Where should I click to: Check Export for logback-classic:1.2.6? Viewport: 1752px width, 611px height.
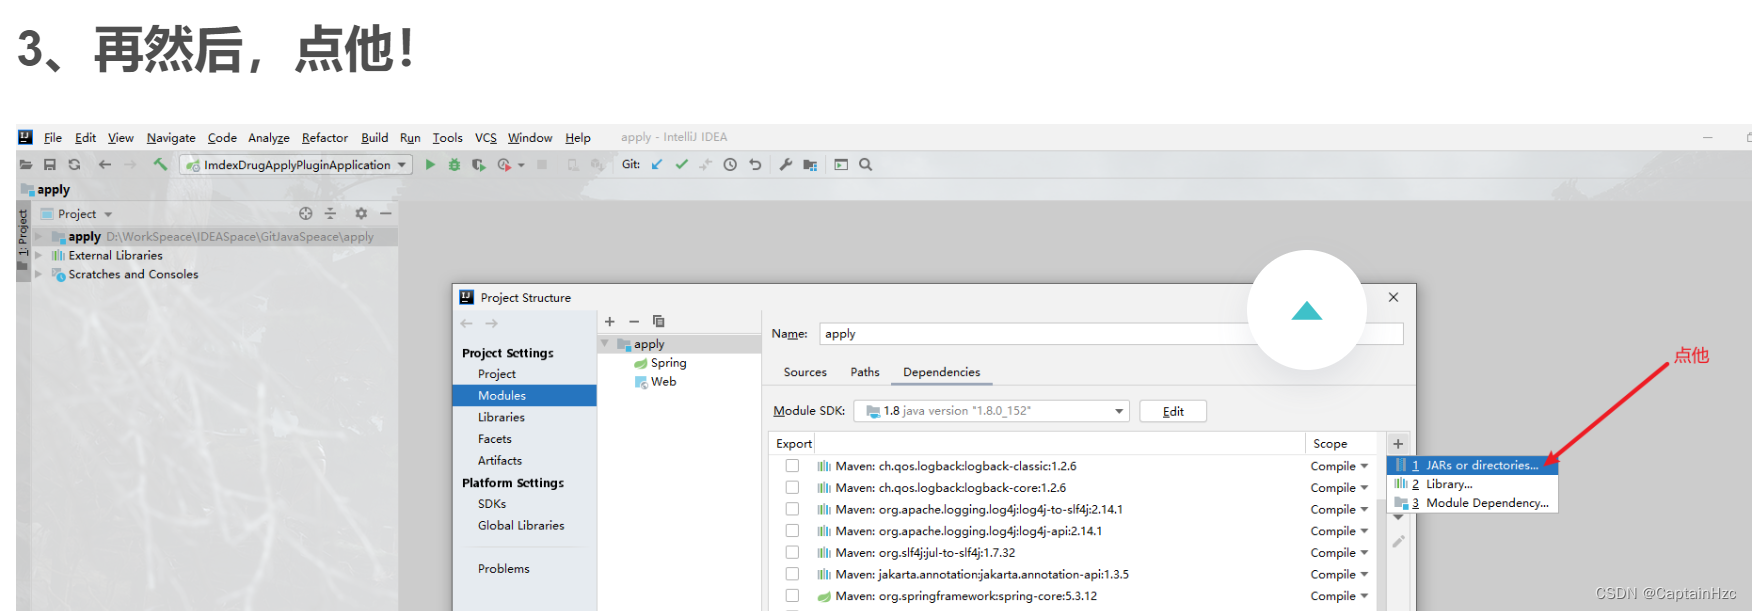(x=792, y=466)
